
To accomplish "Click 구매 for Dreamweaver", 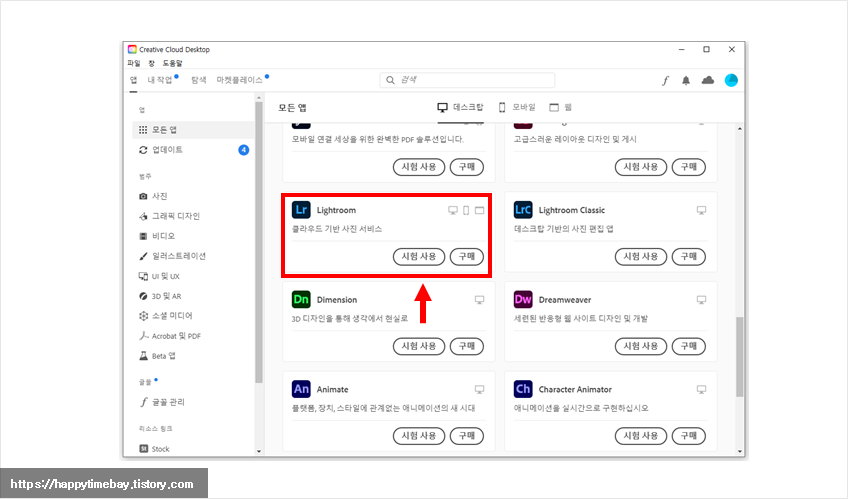I will click(x=688, y=347).
